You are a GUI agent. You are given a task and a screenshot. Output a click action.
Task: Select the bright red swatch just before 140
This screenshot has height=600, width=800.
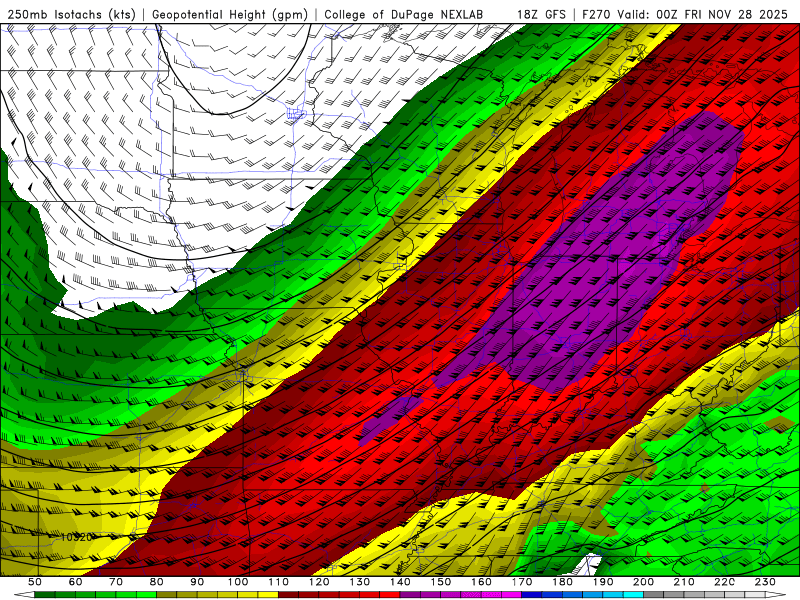coord(390,595)
